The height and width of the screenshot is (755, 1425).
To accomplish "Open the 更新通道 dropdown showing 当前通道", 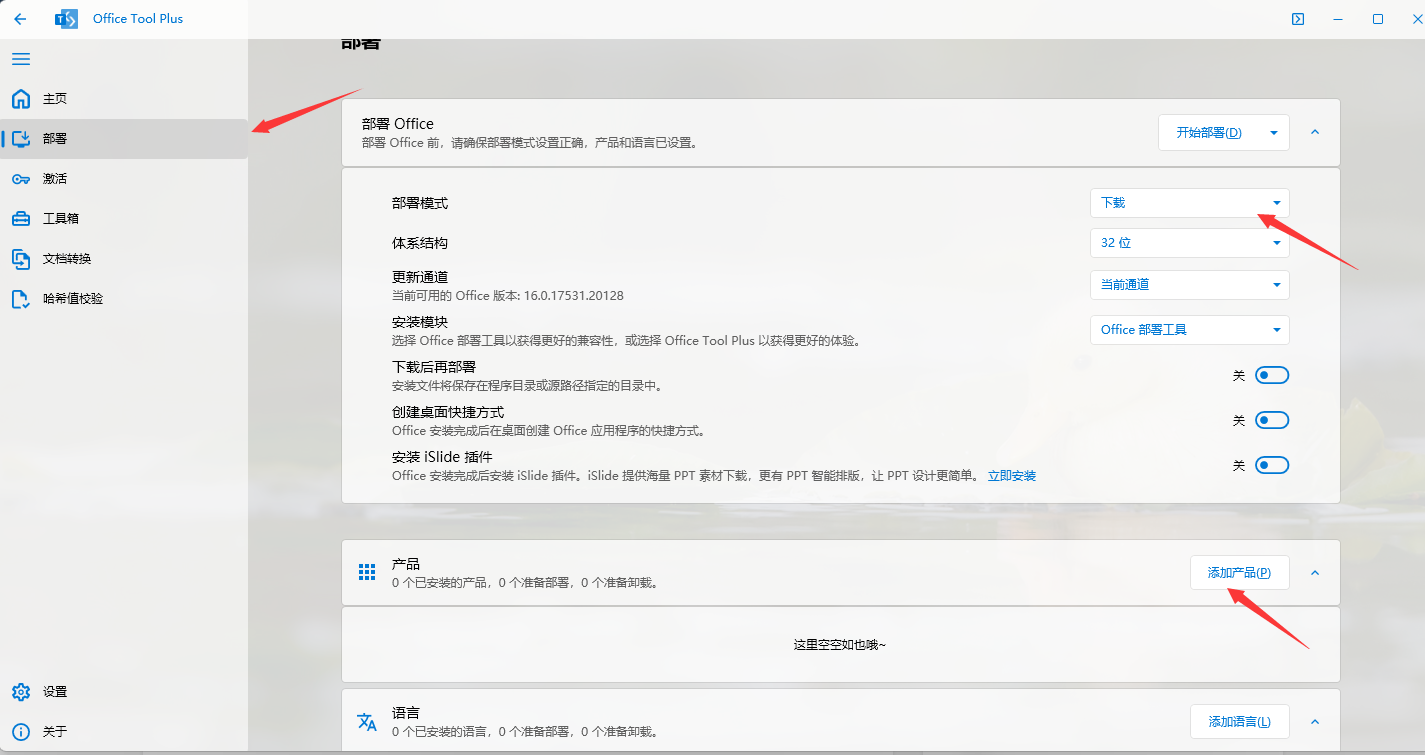I will pos(1189,284).
